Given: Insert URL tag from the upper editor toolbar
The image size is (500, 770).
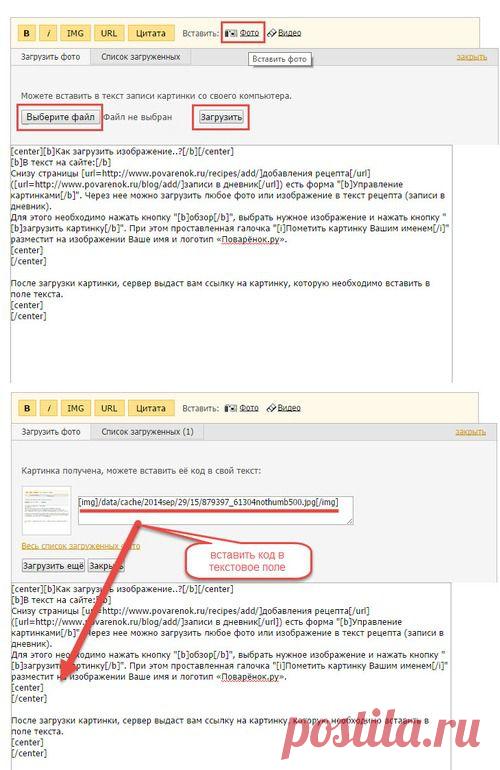Looking at the screenshot, I should pyautogui.click(x=109, y=33).
